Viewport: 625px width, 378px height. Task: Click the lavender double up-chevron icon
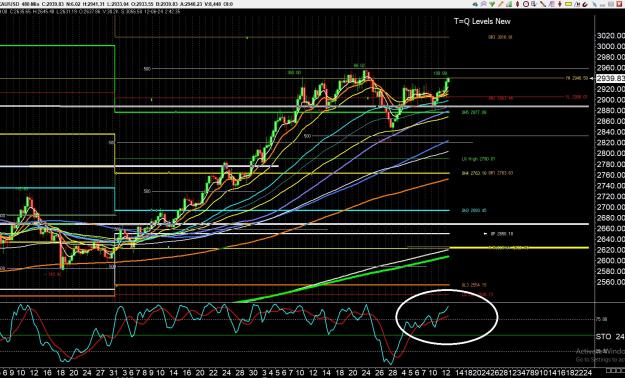pyautogui.click(x=484, y=4)
